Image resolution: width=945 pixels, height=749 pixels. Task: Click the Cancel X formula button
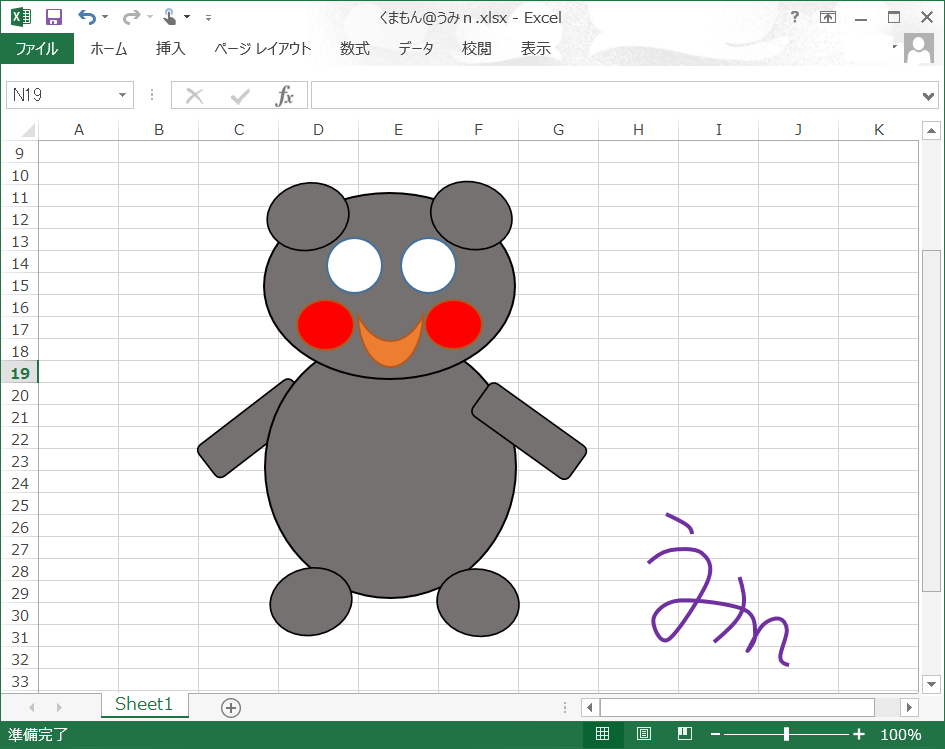tap(194, 95)
